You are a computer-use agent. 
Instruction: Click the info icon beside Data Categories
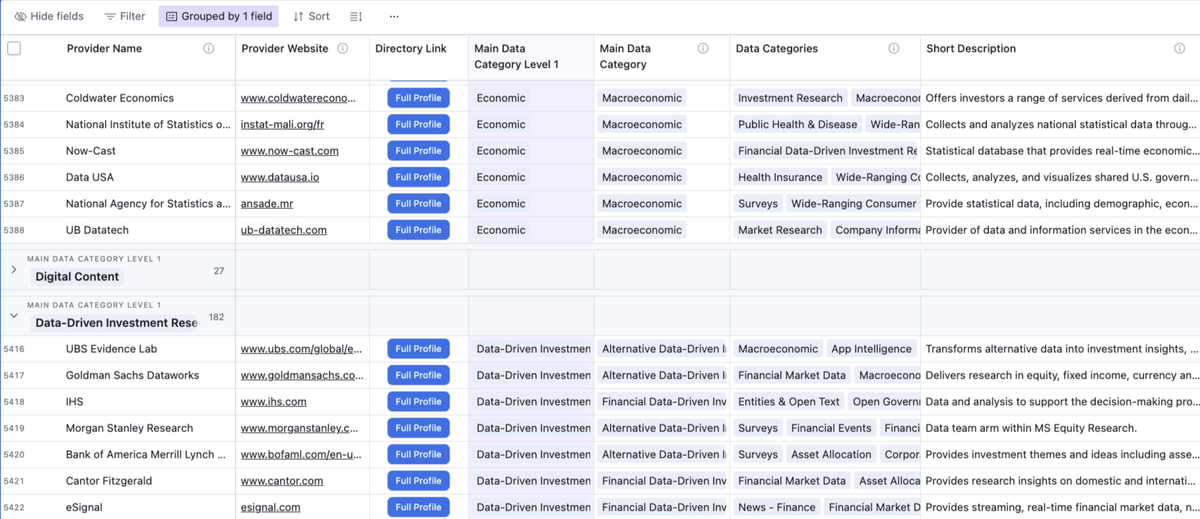(x=894, y=48)
